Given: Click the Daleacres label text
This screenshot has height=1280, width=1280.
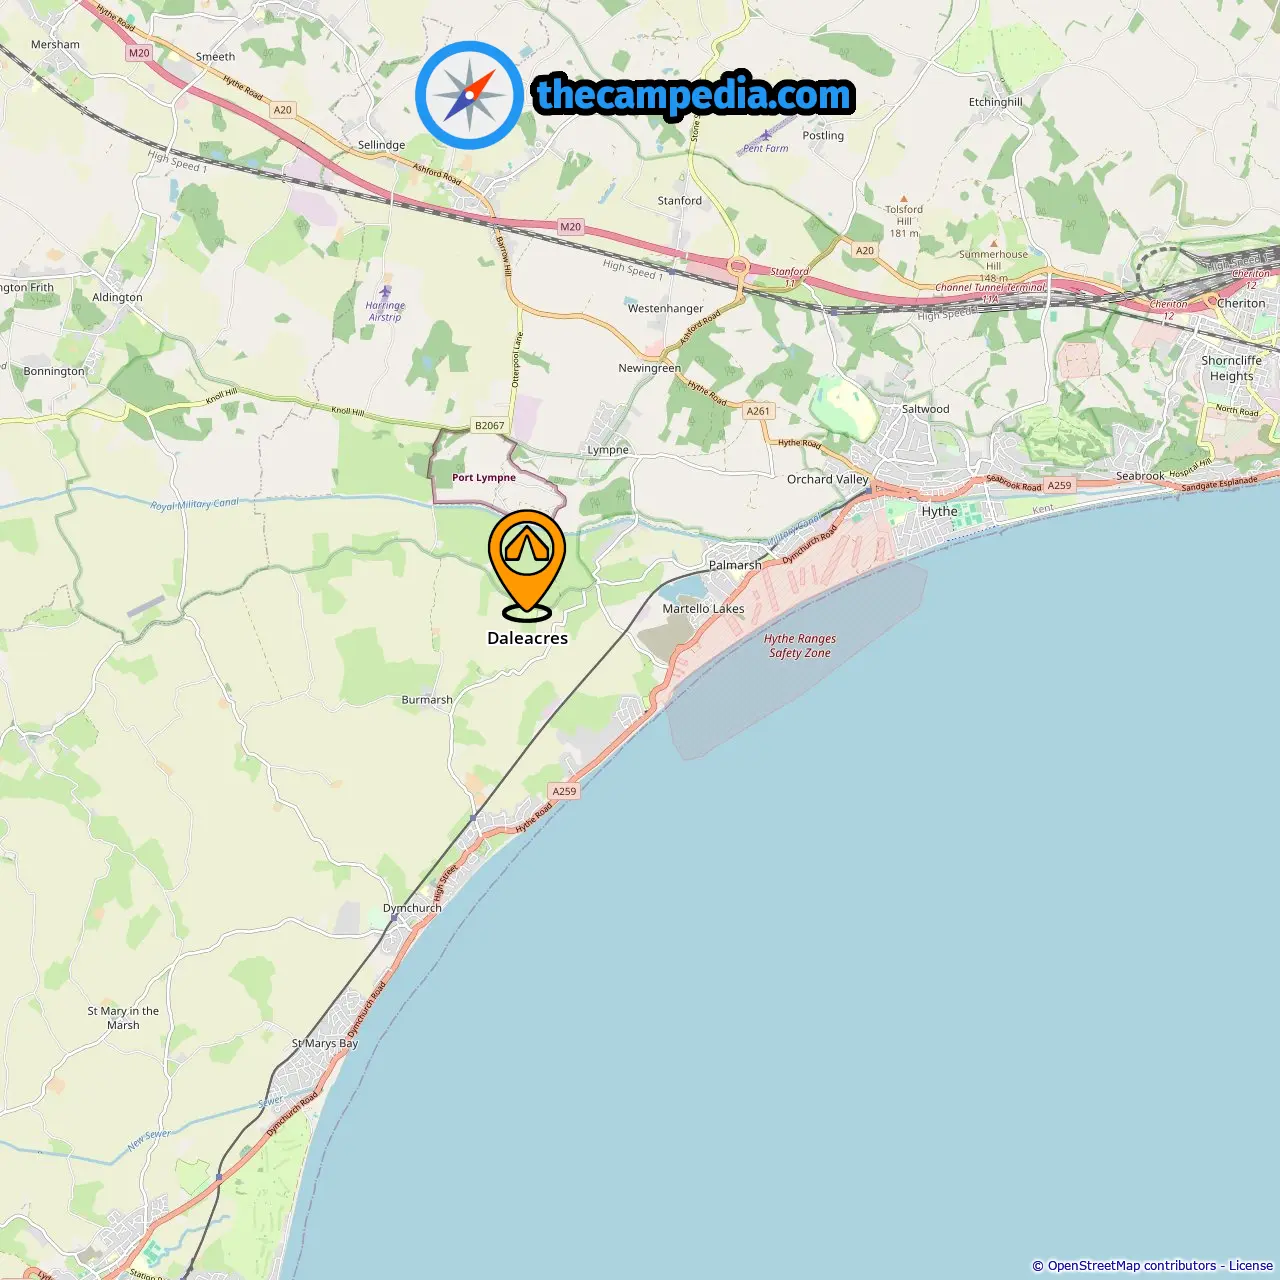Looking at the screenshot, I should point(527,638).
